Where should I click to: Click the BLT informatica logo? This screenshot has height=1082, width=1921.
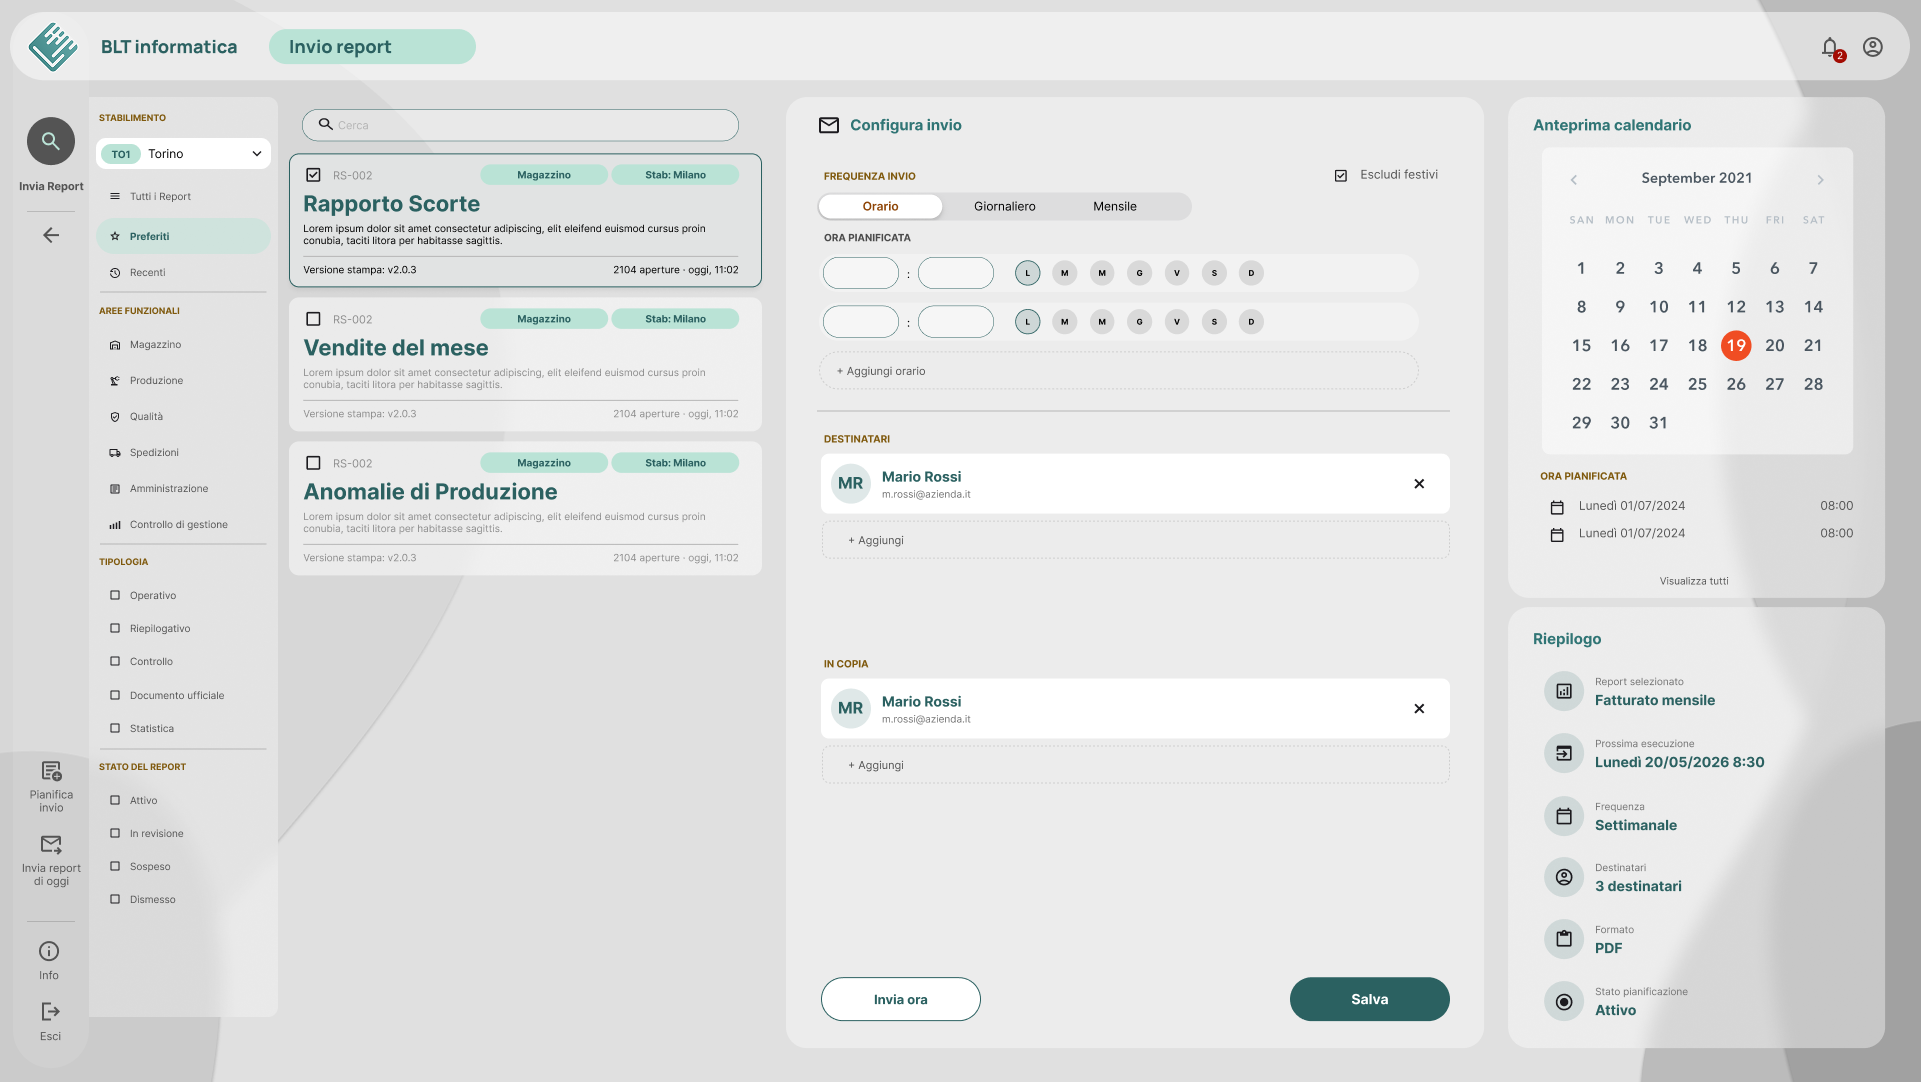(53, 47)
